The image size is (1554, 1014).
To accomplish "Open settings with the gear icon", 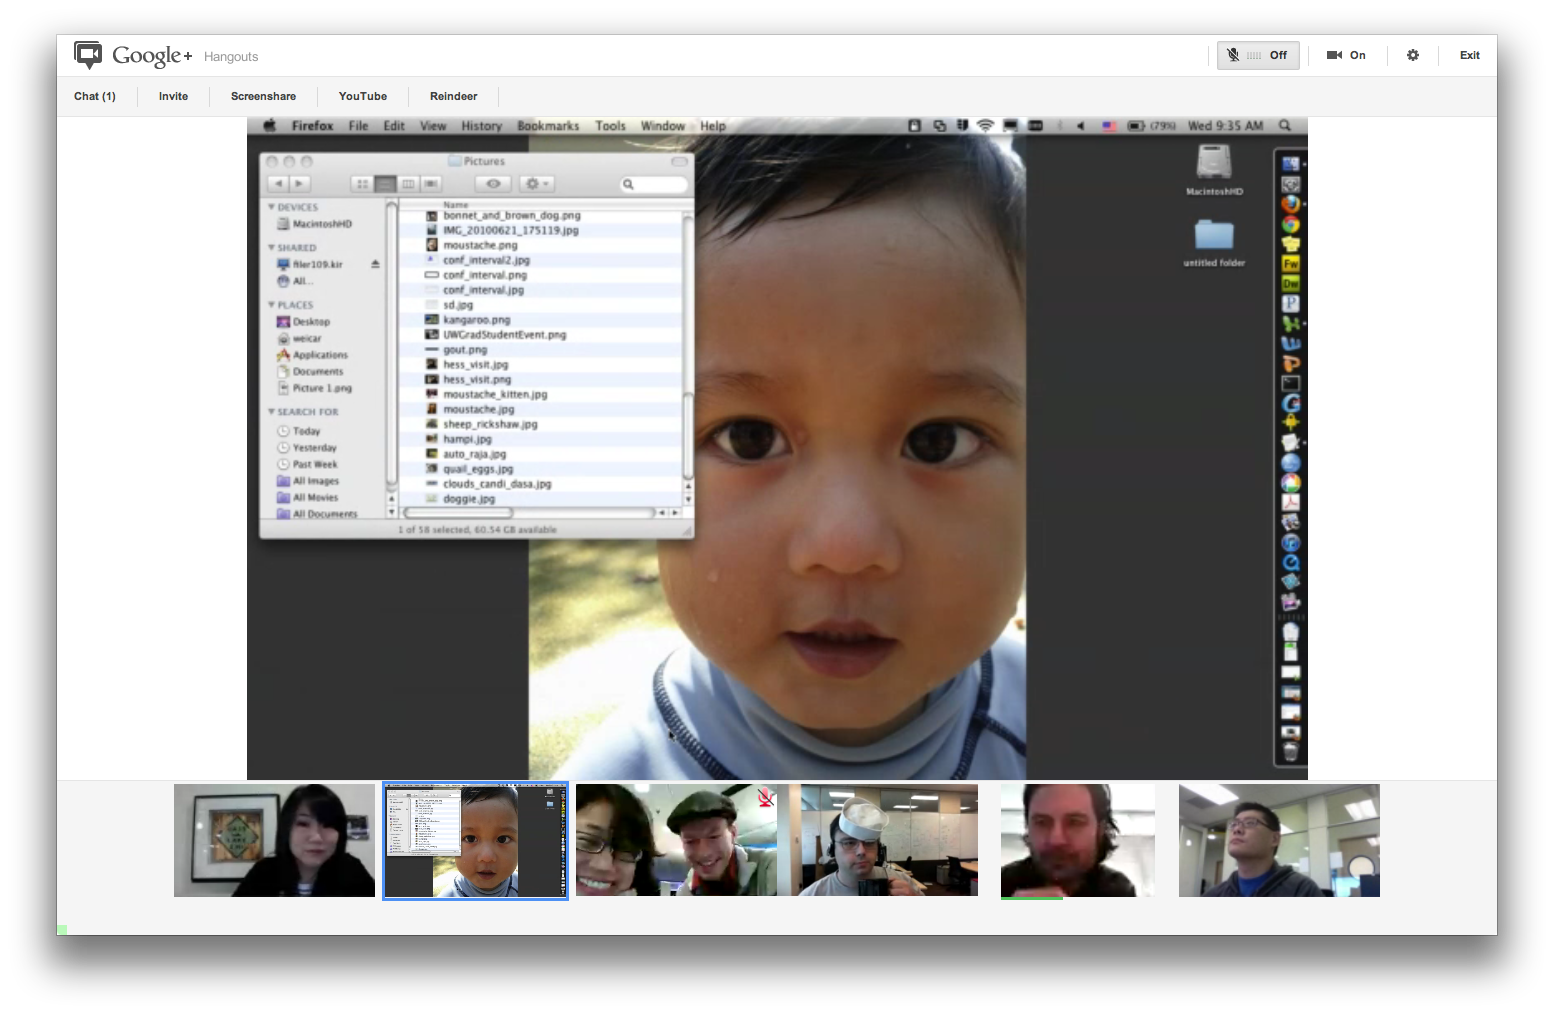I will [1413, 55].
